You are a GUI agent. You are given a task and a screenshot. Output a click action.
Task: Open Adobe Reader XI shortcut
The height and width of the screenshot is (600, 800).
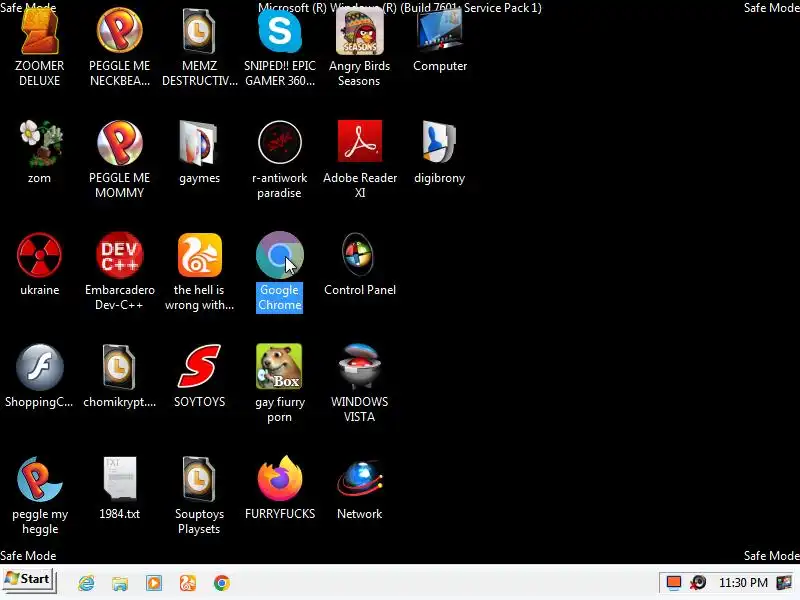click(360, 142)
